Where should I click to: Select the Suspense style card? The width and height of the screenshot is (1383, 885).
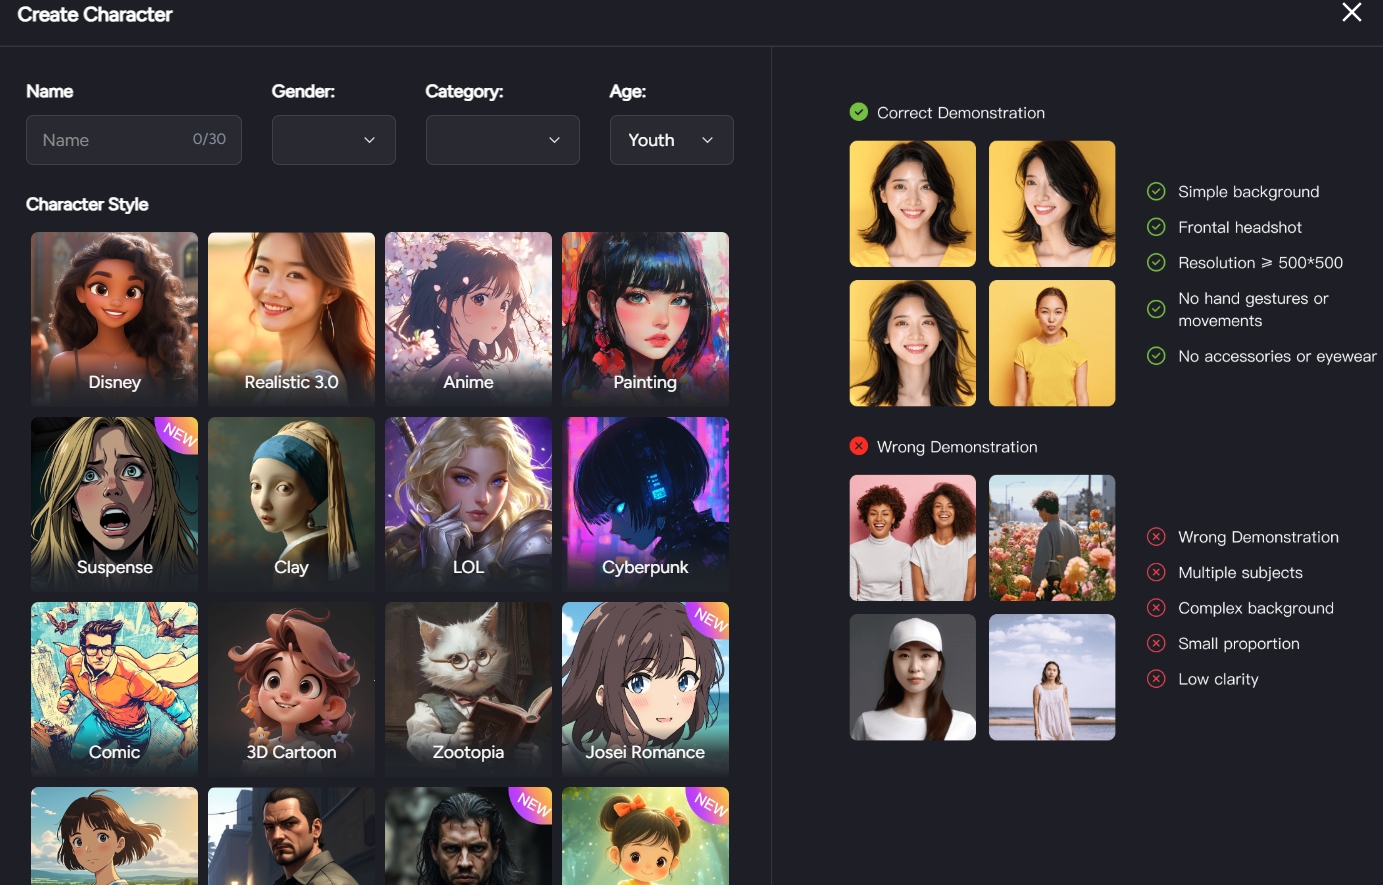coord(114,502)
